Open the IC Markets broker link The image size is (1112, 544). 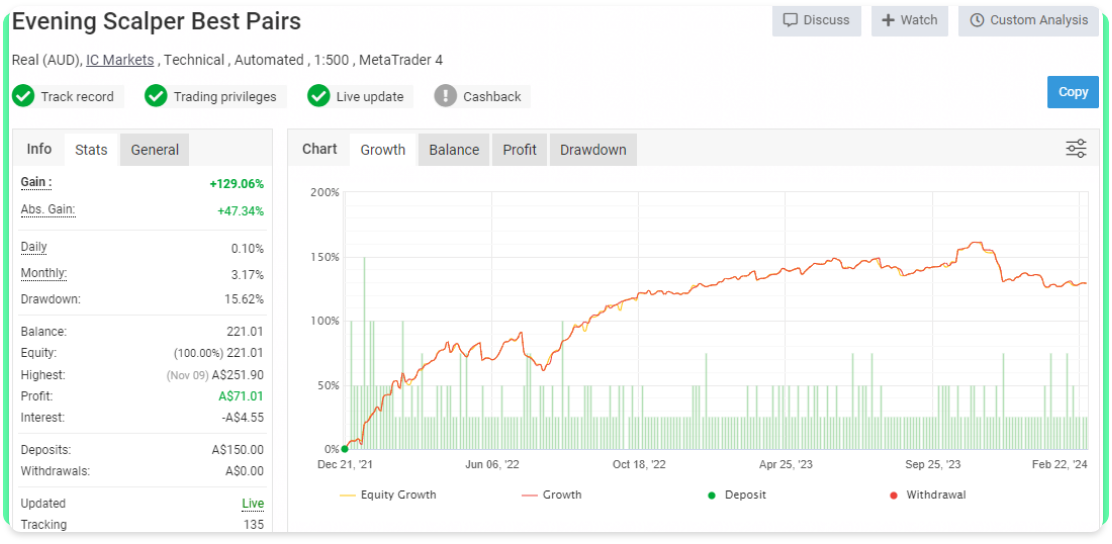[x=120, y=60]
